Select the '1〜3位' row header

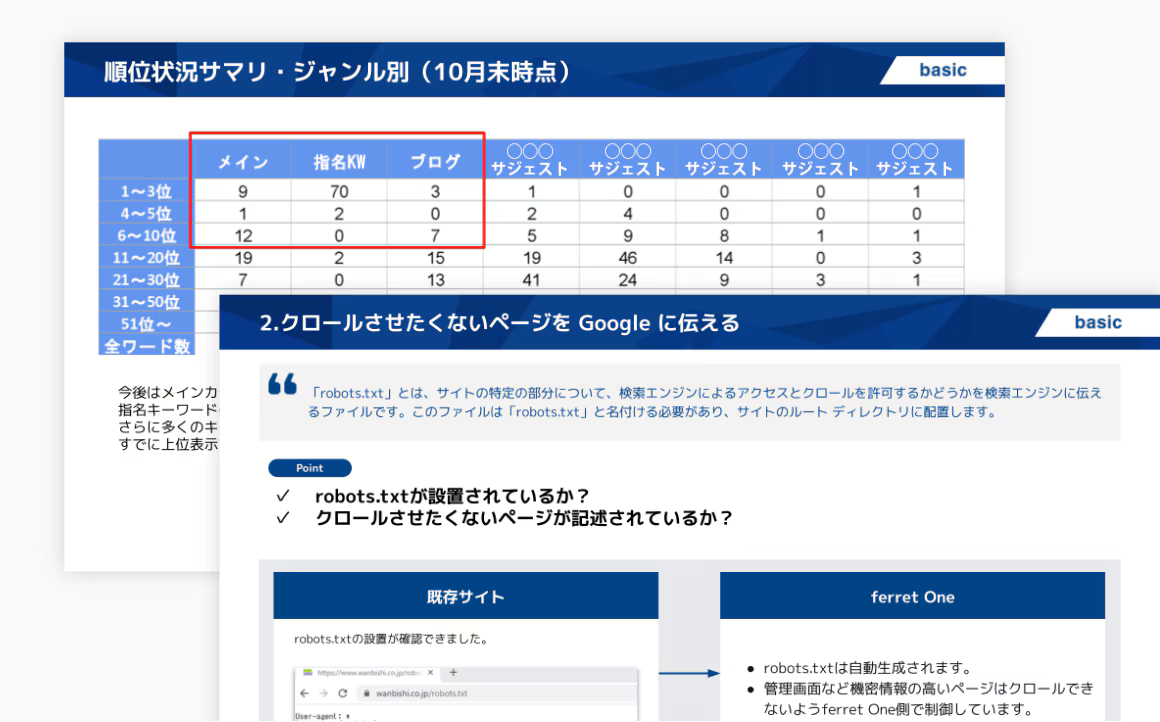pyautogui.click(x=147, y=190)
